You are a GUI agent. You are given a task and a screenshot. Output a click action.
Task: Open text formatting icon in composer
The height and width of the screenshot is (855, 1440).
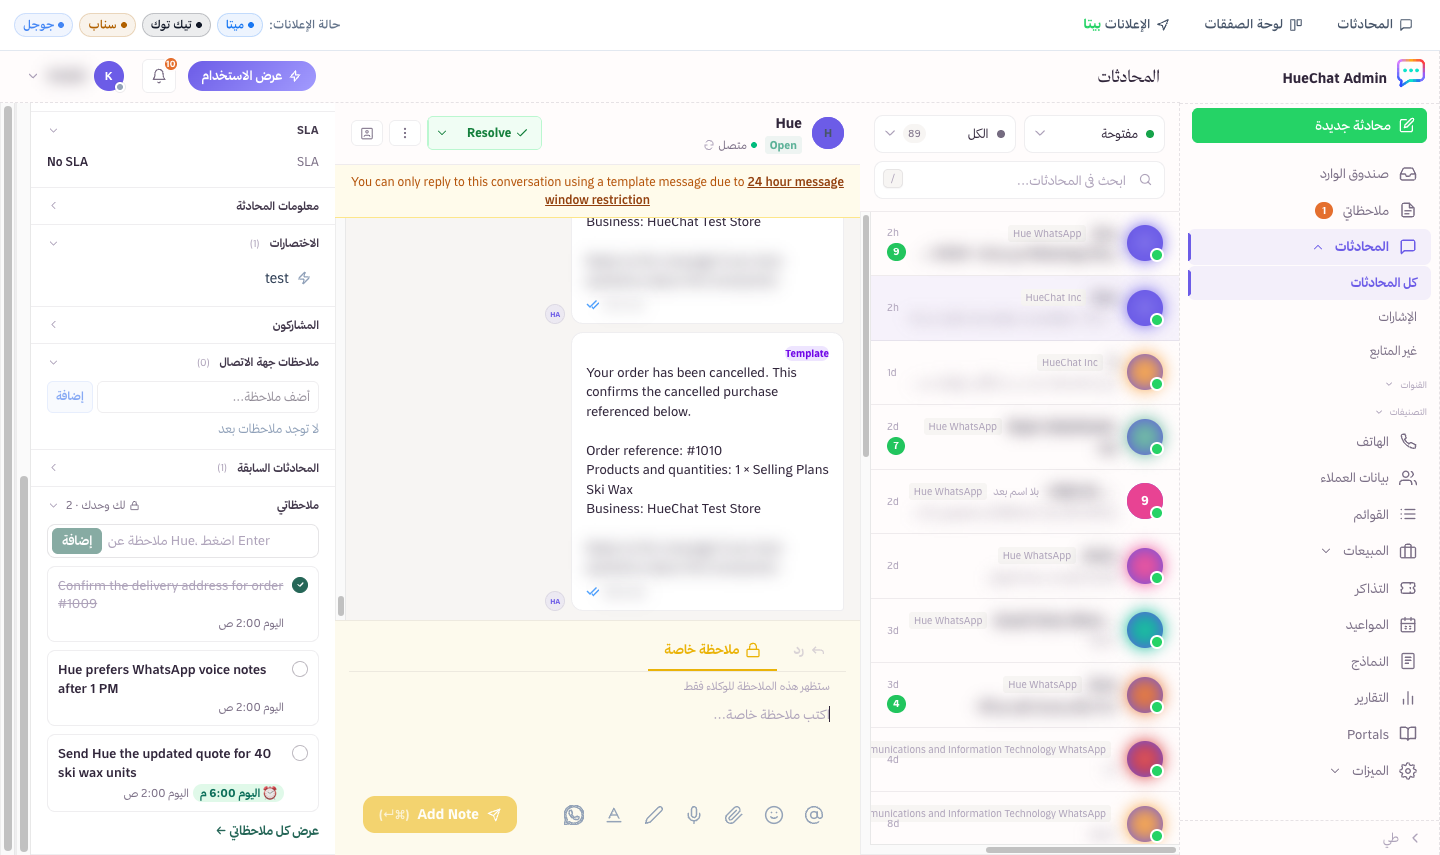[614, 815]
